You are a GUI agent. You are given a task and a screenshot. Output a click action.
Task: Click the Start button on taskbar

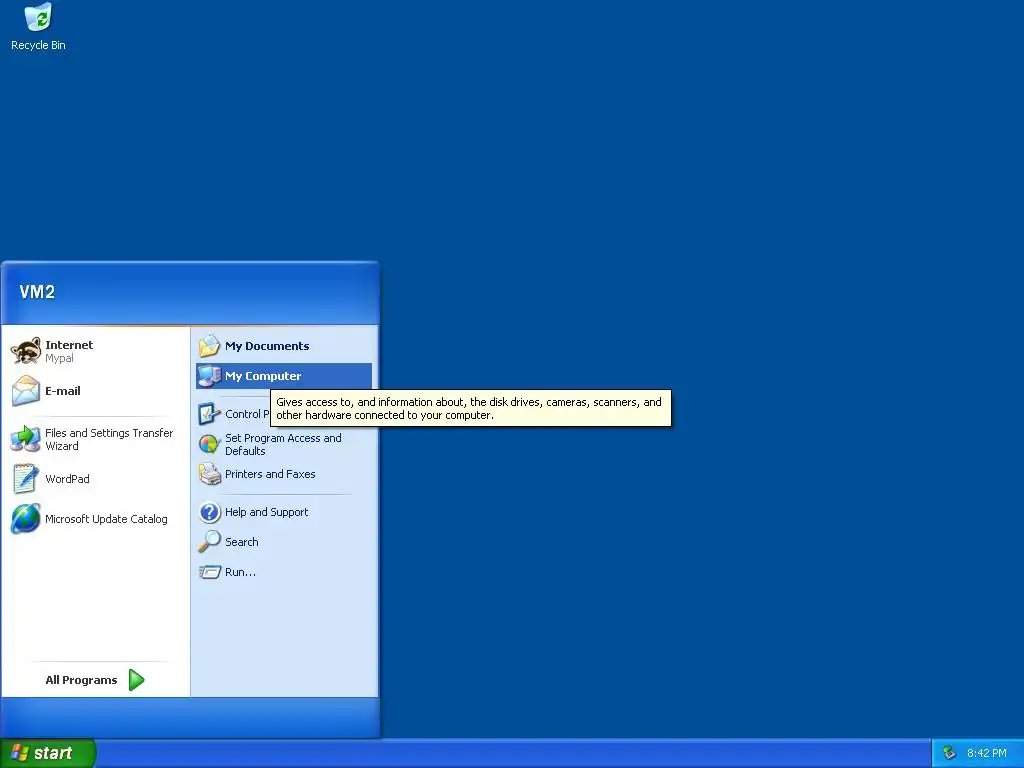tap(48, 753)
